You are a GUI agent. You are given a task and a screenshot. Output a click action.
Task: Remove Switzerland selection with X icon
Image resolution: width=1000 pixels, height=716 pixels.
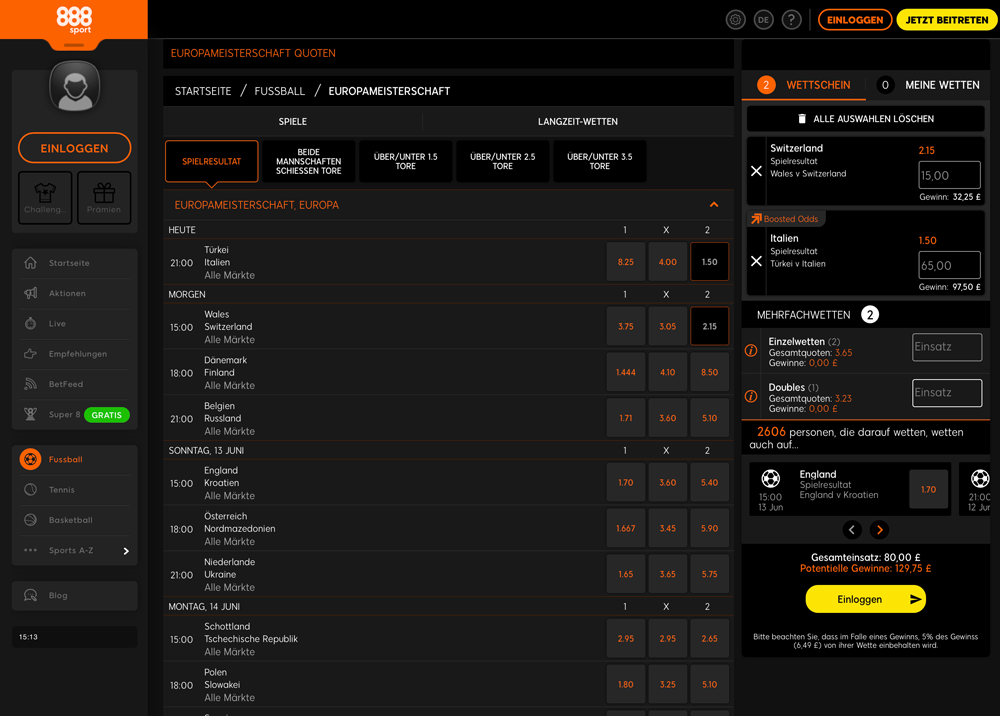click(756, 171)
